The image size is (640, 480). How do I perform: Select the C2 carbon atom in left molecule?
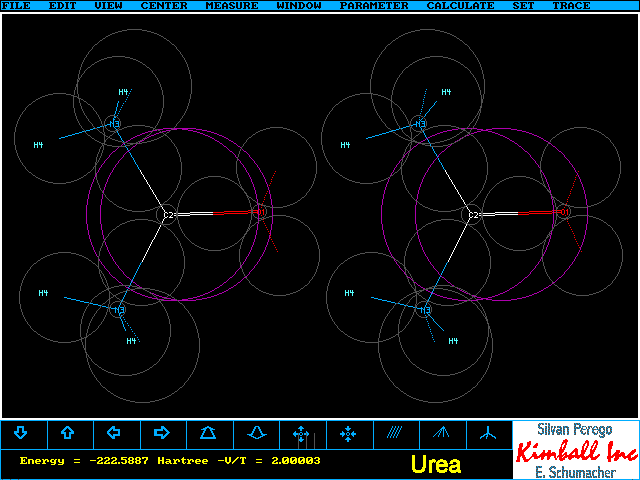(x=168, y=215)
